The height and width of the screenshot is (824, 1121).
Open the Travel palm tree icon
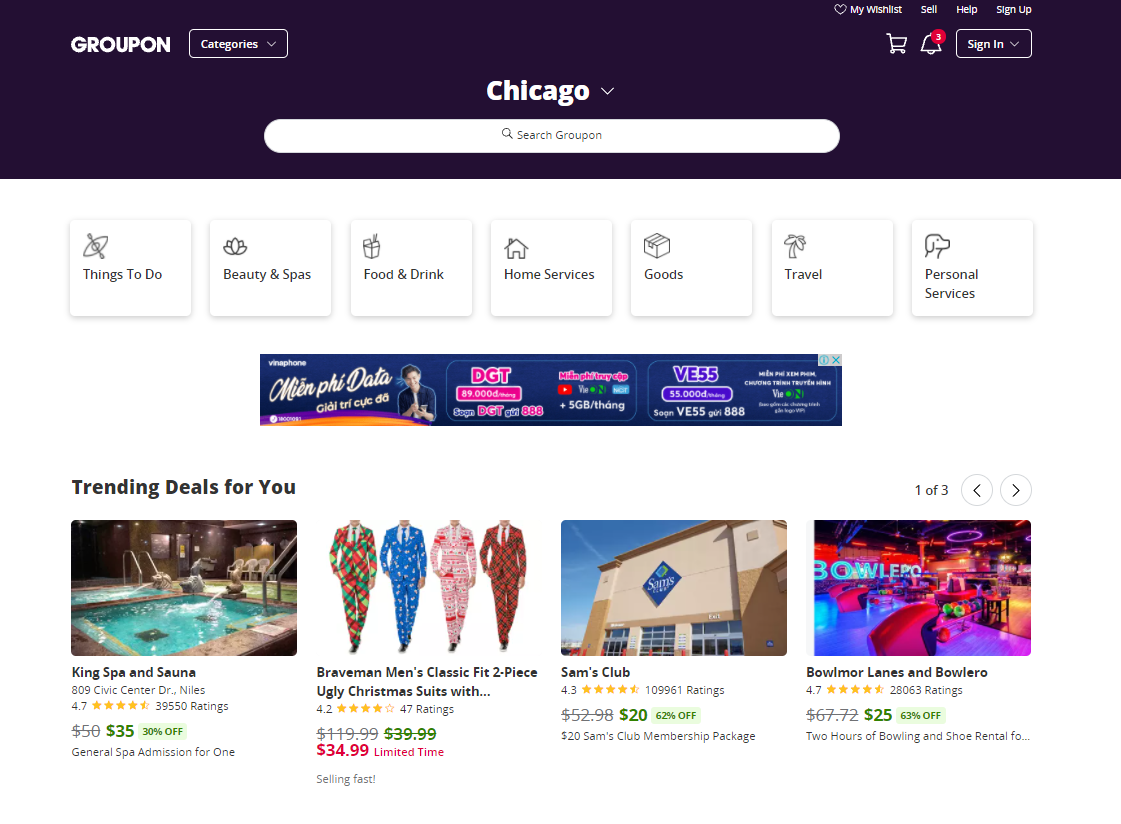tap(794, 246)
